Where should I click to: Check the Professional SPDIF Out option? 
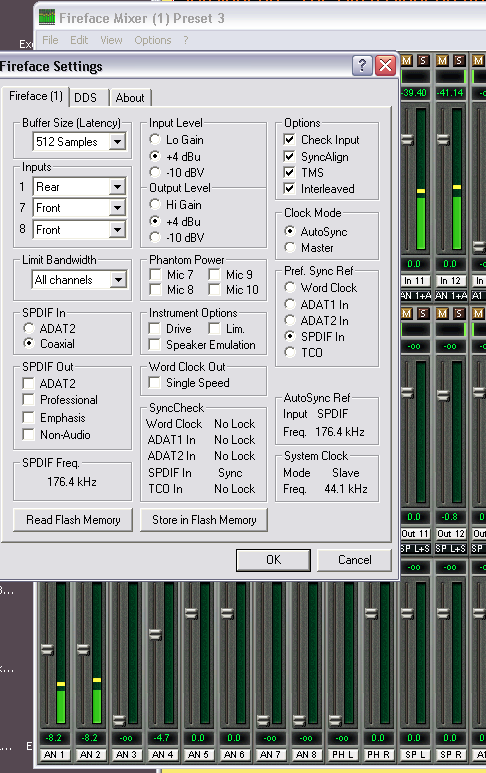(x=29, y=399)
